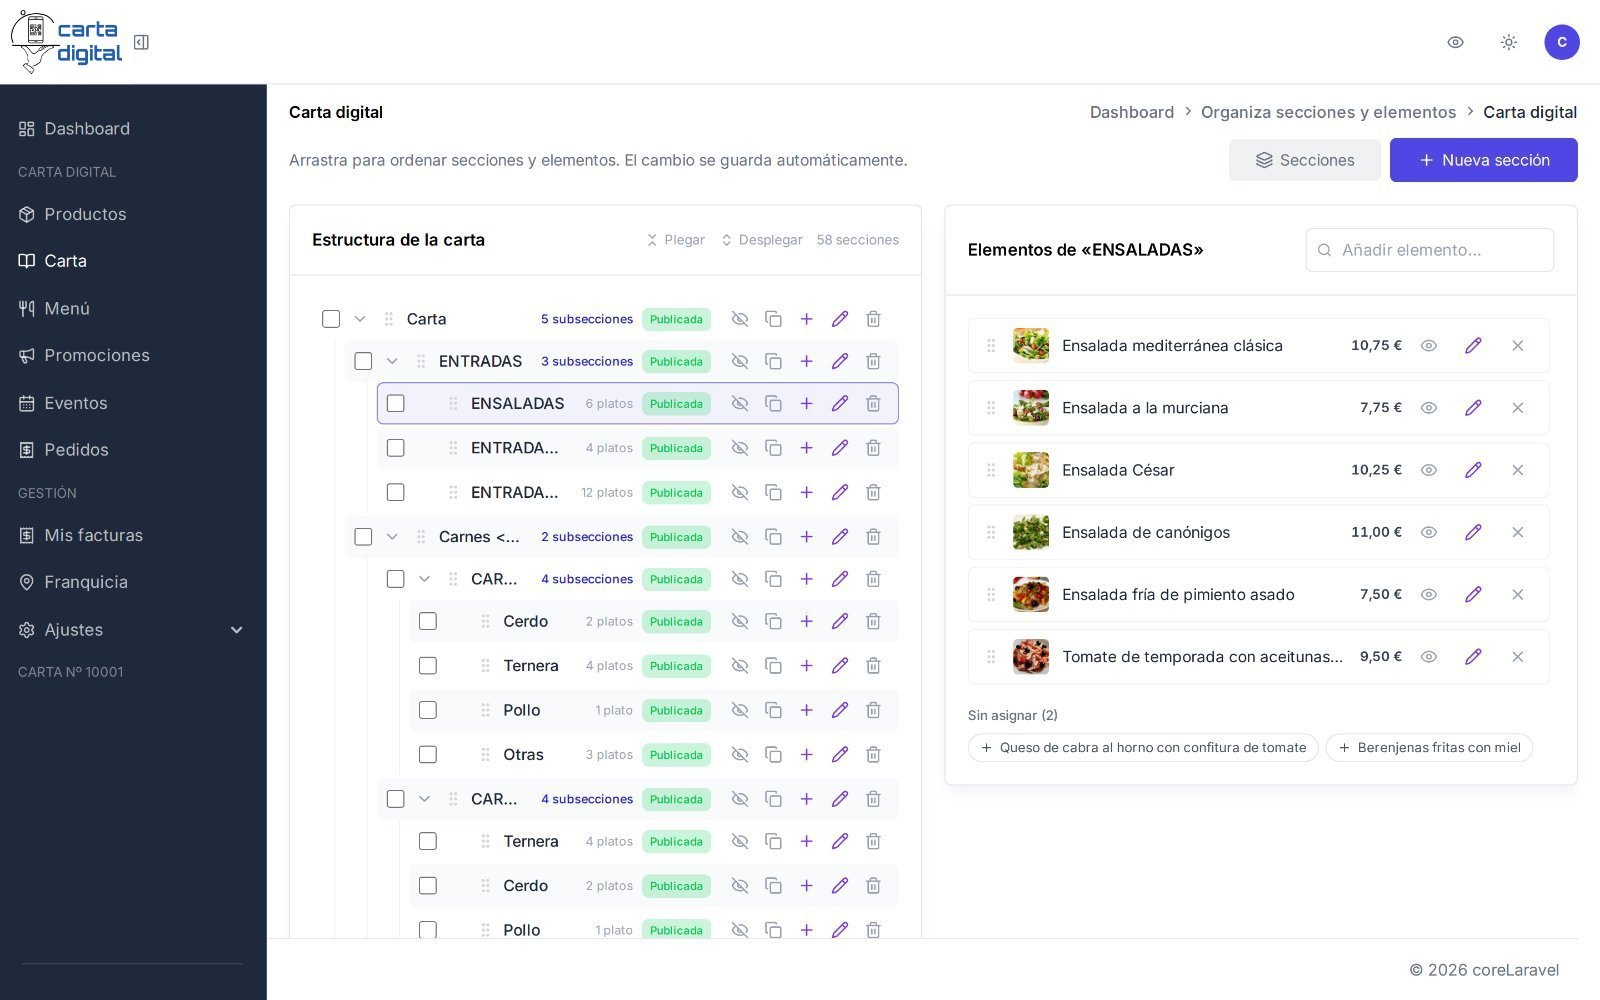Check the Carta root checkbox
Image resolution: width=1600 pixels, height=1000 pixels.
click(x=331, y=319)
